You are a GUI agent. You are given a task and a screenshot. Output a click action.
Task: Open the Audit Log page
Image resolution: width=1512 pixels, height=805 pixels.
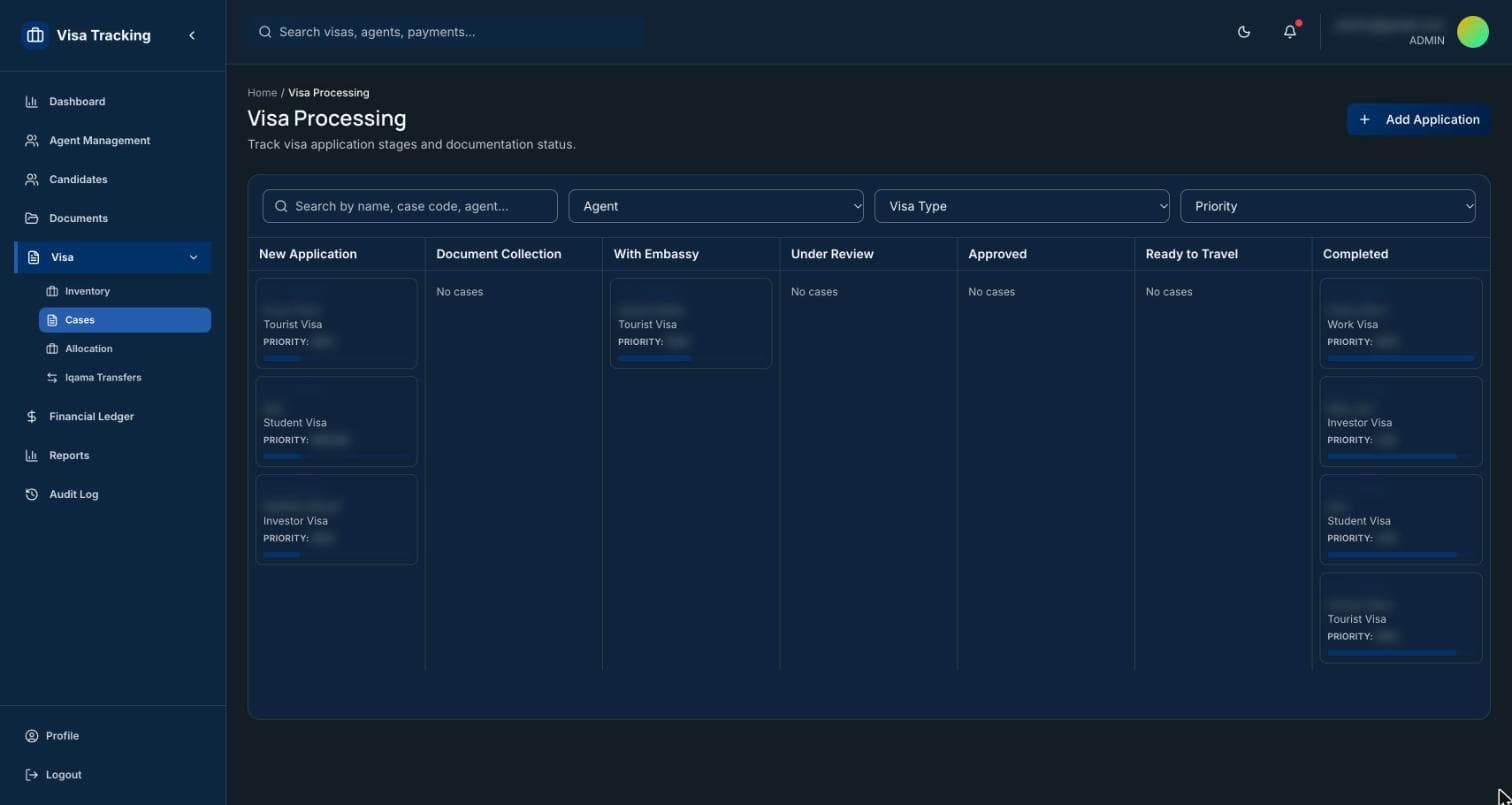113,495
